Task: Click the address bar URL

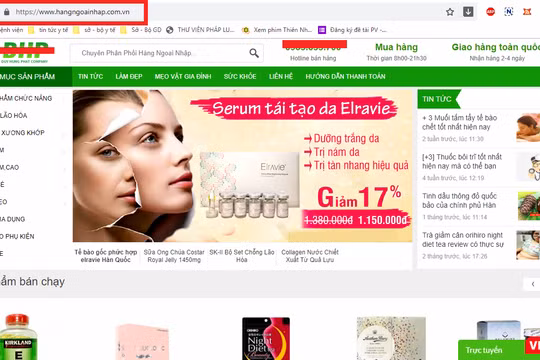Action: click(73, 12)
